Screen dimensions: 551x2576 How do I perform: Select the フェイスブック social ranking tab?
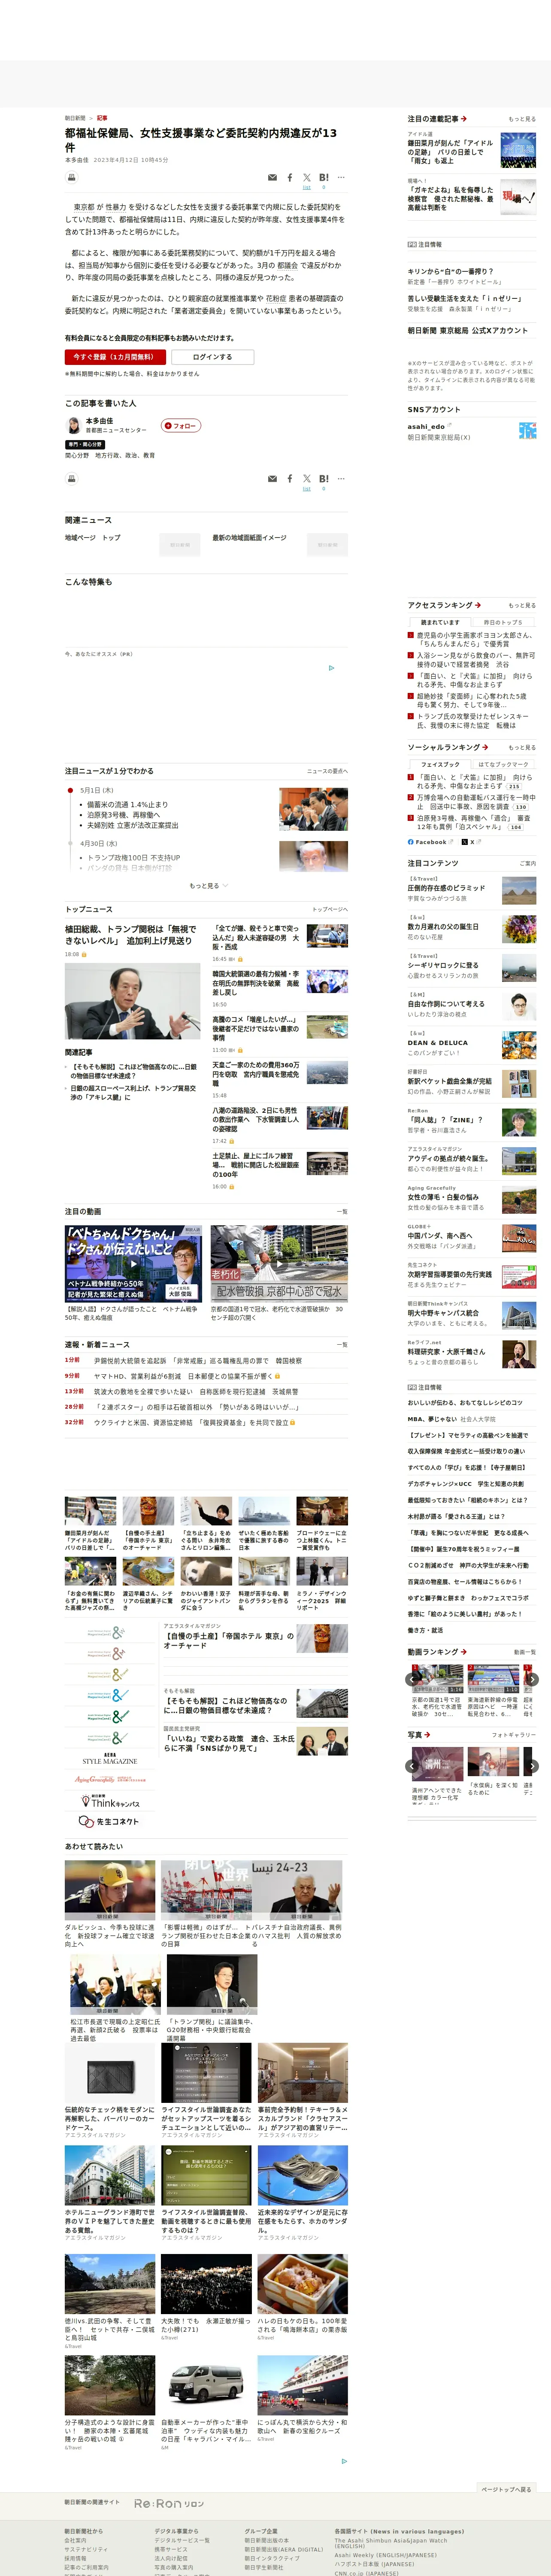(x=440, y=764)
